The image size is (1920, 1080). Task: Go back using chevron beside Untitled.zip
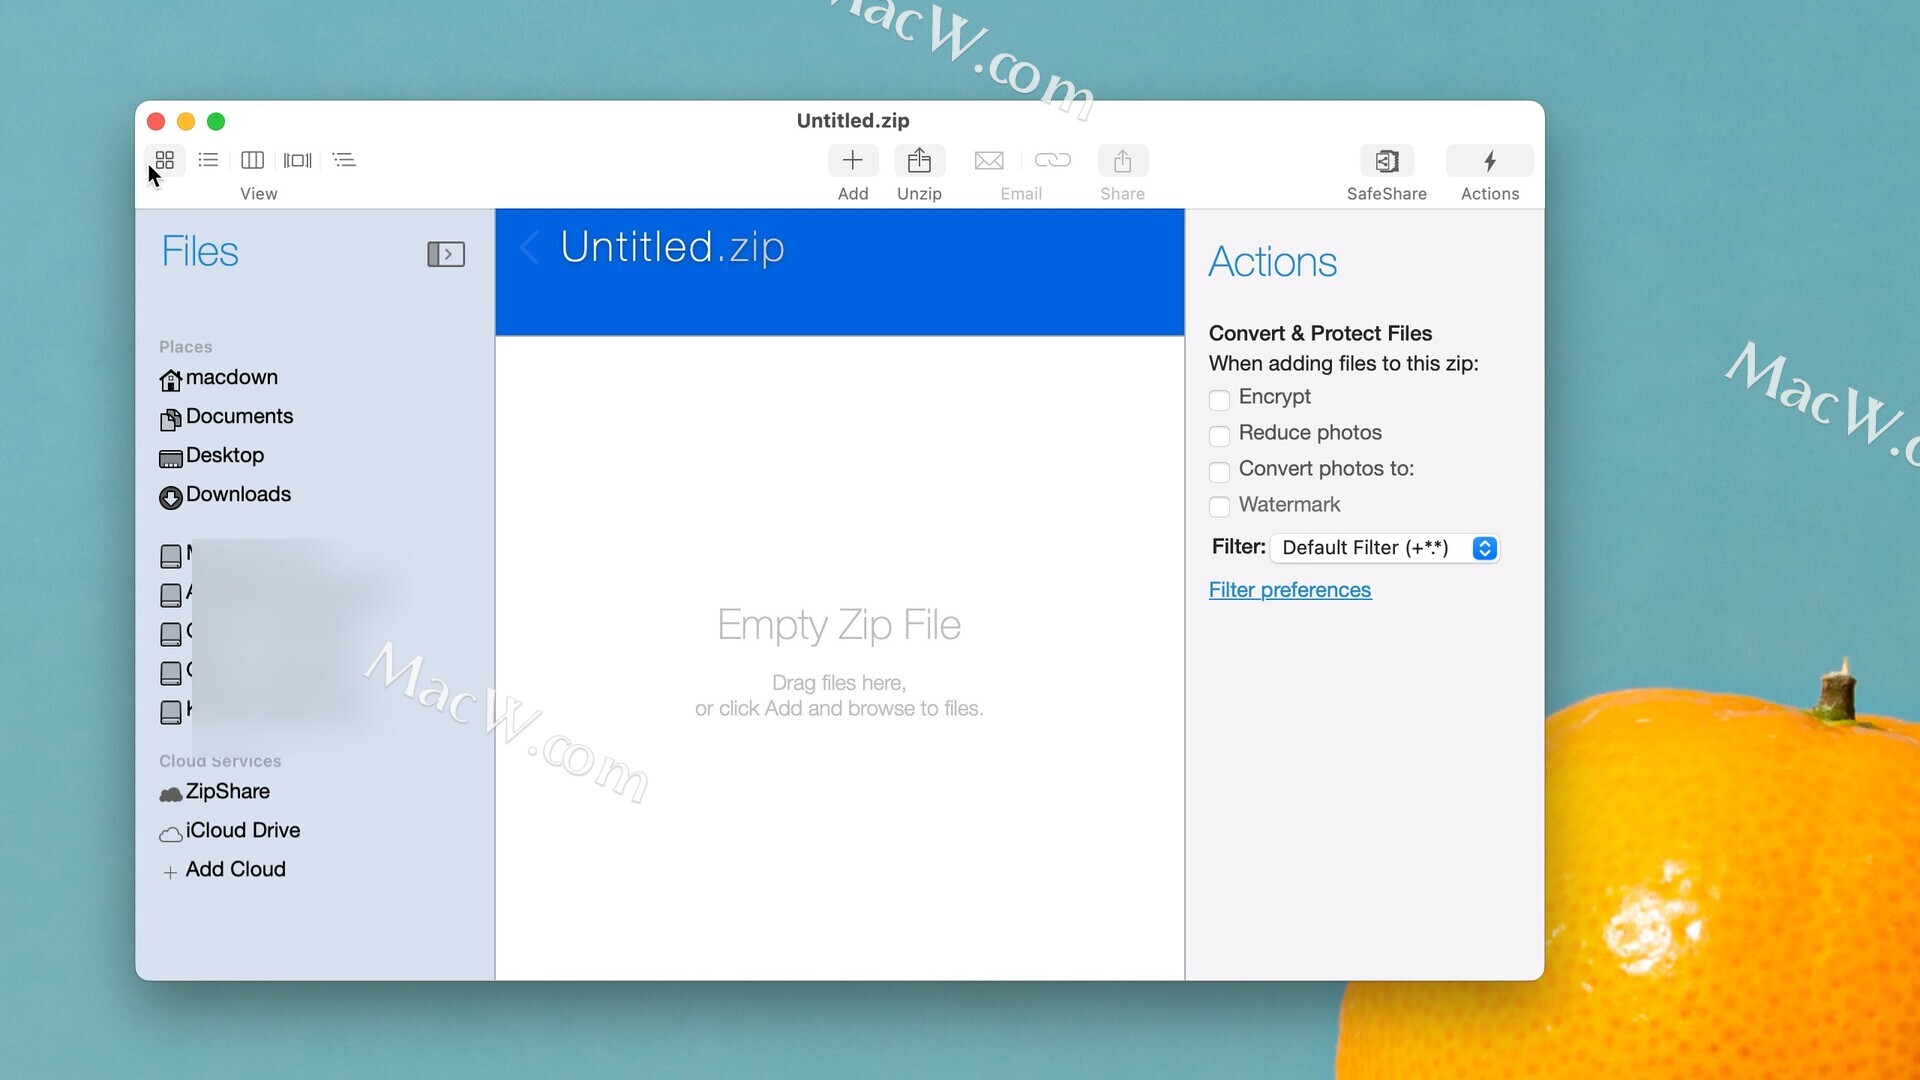[x=530, y=248]
